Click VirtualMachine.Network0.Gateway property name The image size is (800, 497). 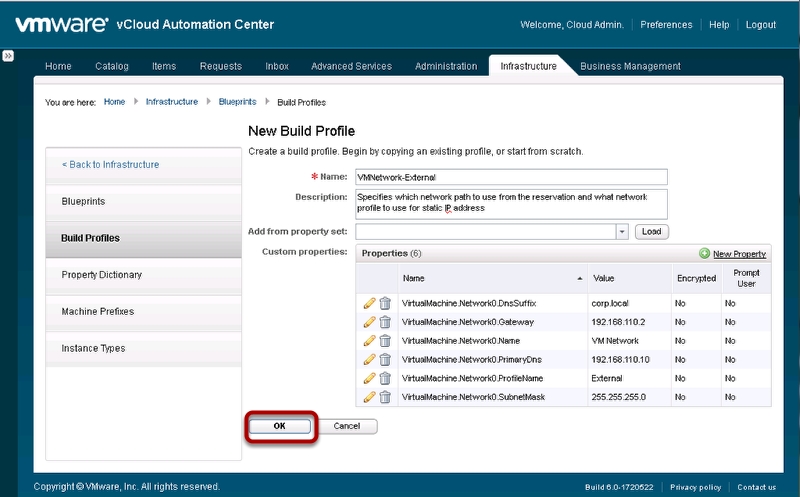click(468, 322)
